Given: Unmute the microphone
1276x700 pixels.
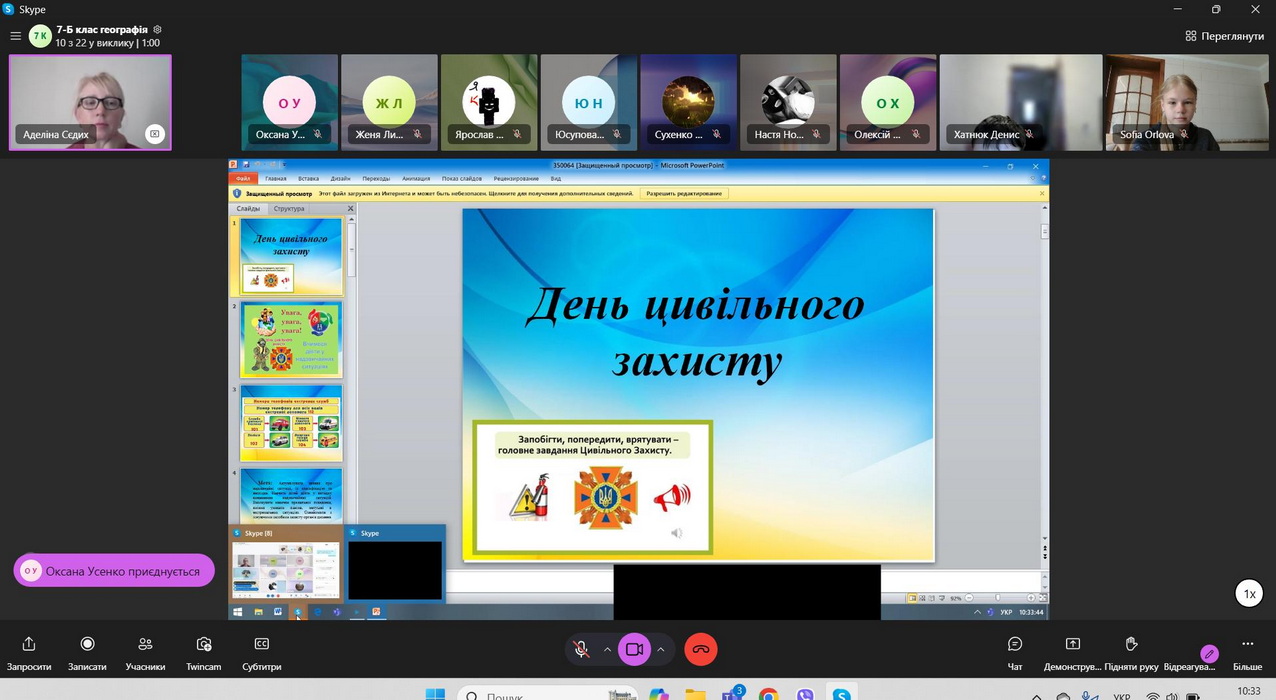Looking at the screenshot, I should (x=581, y=649).
